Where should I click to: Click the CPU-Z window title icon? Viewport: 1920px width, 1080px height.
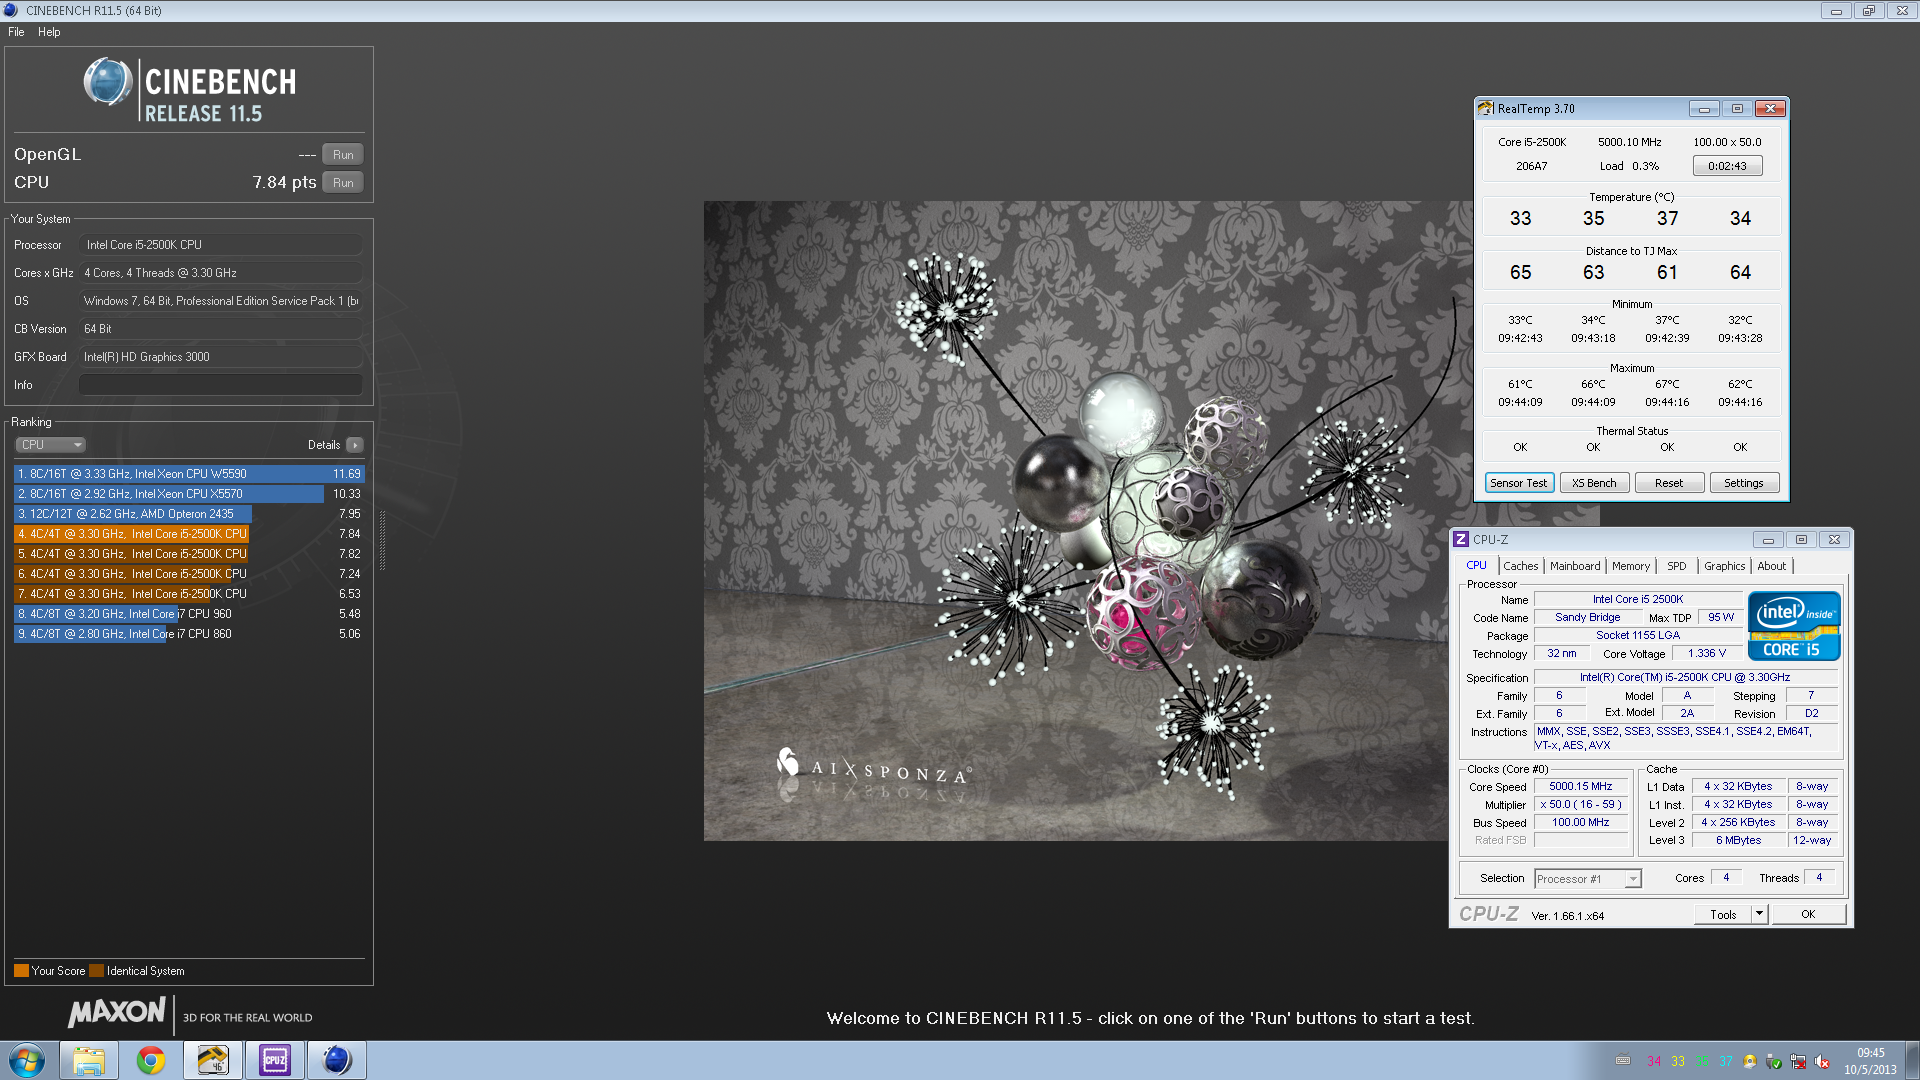click(x=1461, y=539)
